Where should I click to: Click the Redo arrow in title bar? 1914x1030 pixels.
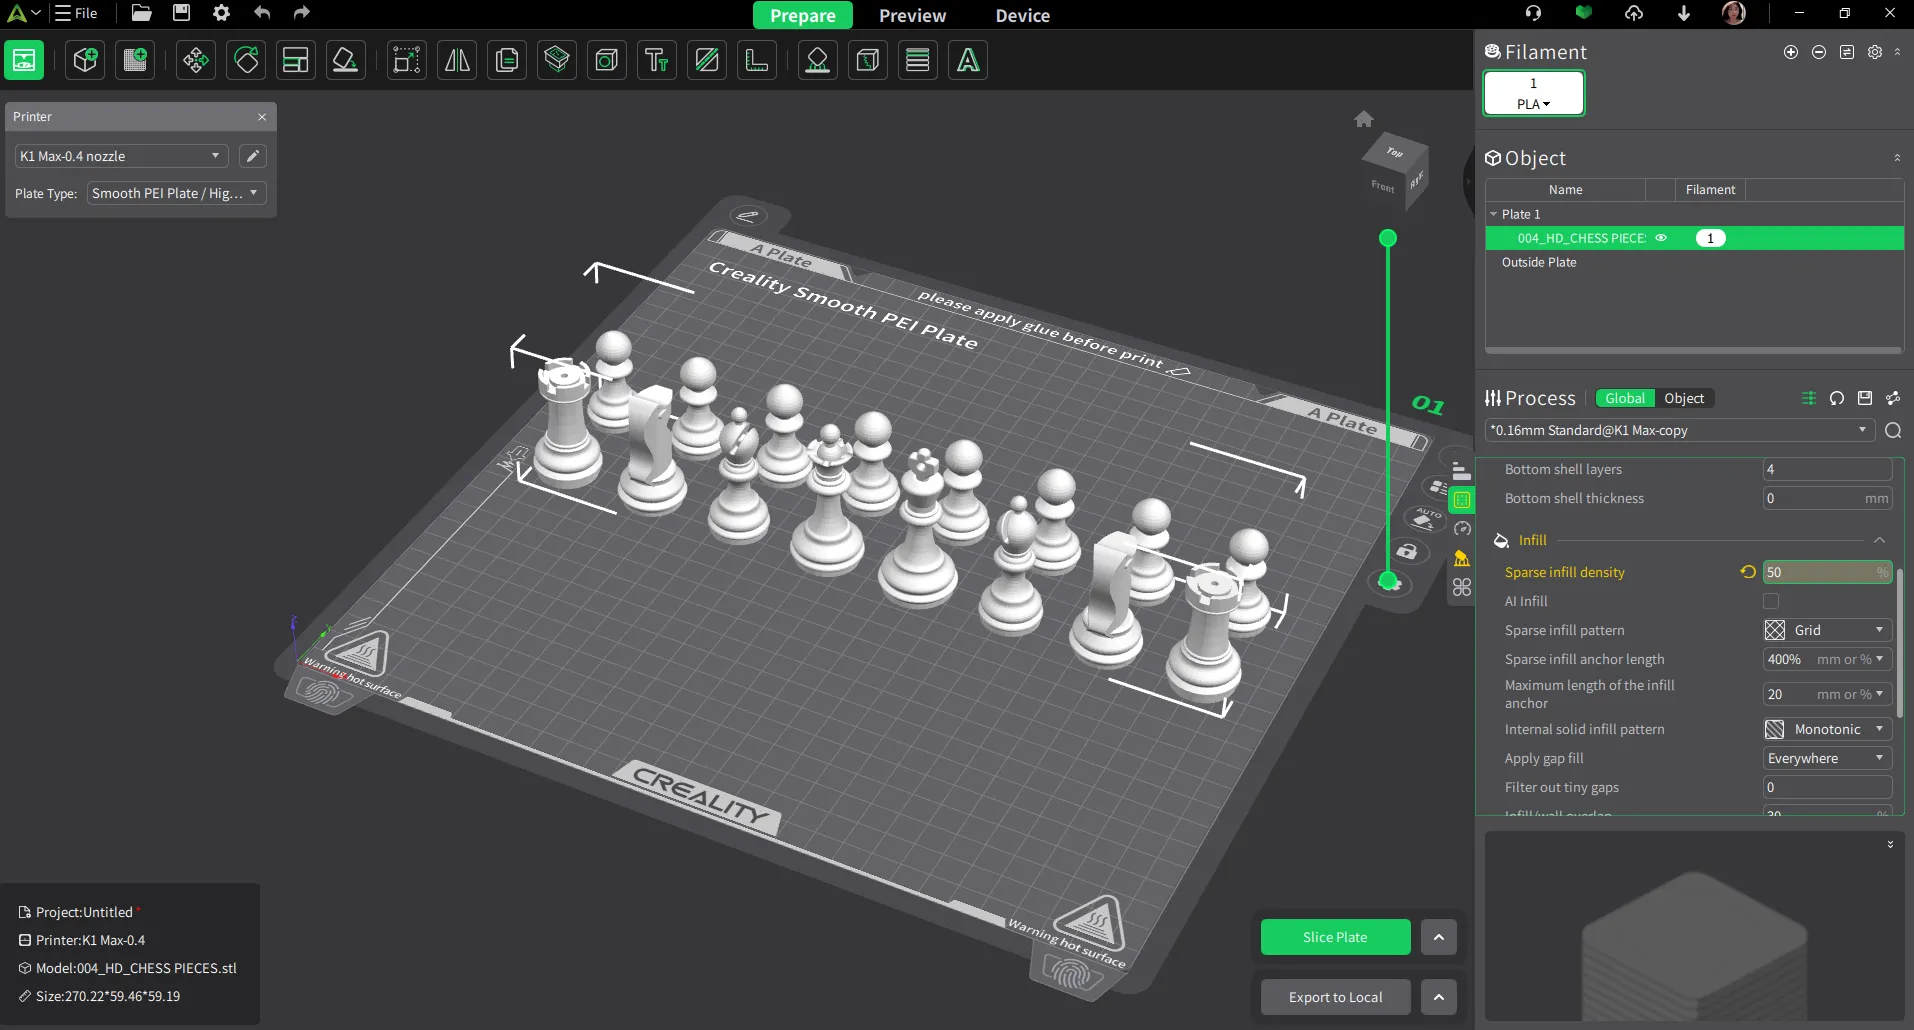tap(302, 13)
